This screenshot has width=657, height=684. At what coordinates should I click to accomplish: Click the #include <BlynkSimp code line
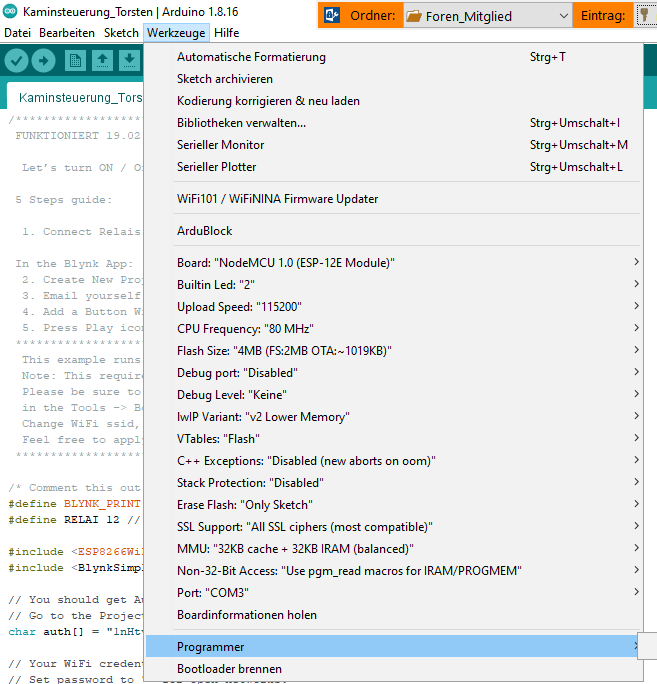point(76,568)
